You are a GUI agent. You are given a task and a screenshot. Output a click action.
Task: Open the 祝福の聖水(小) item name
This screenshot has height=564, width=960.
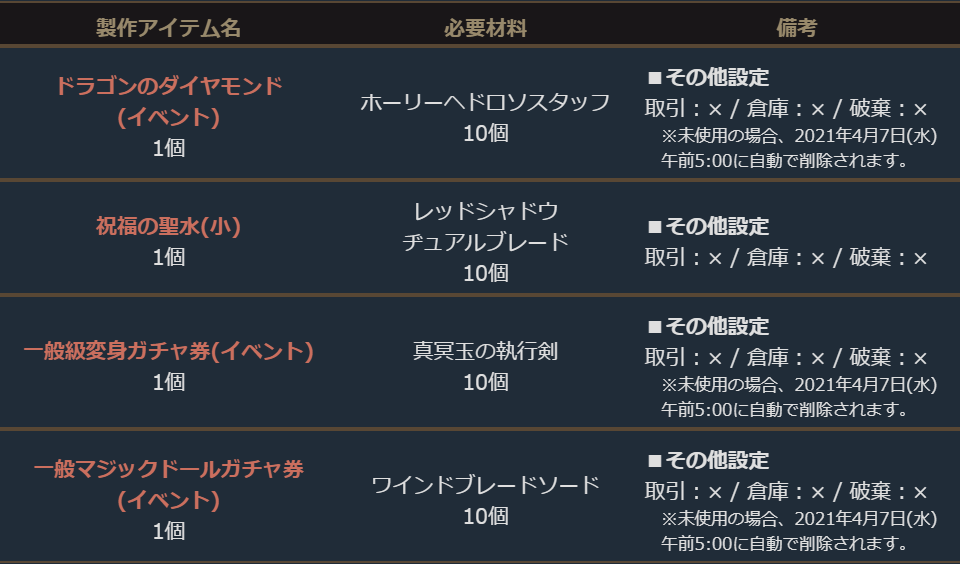[168, 227]
